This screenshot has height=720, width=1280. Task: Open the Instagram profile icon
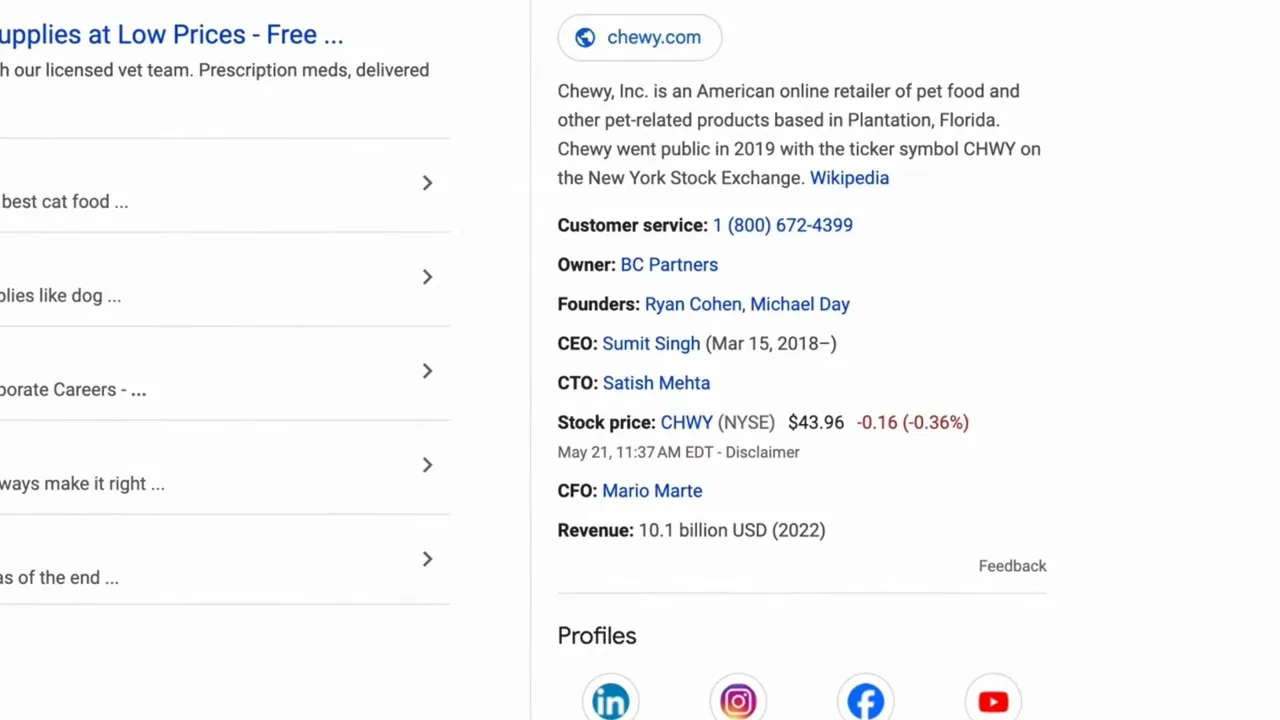(738, 701)
